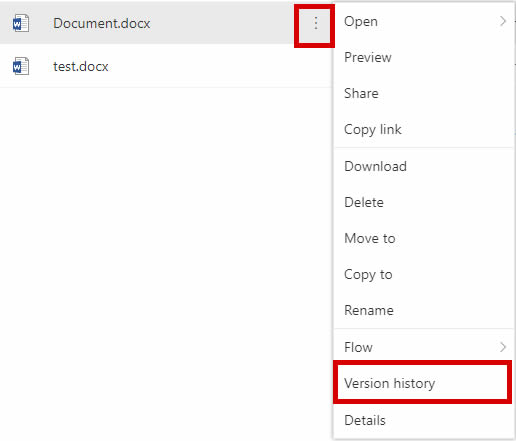Open Version history from the menu

(422, 382)
